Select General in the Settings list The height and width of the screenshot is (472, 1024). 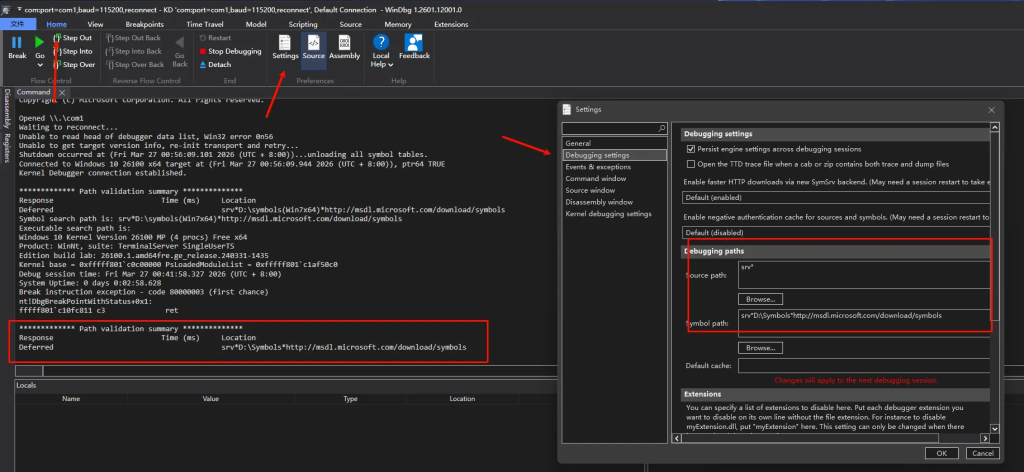(615, 143)
